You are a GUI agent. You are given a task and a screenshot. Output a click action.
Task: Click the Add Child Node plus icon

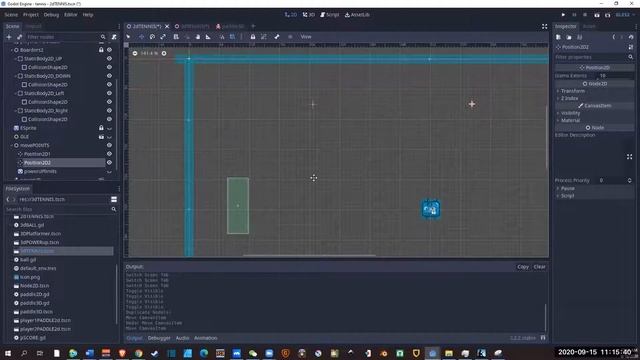(x=9, y=37)
